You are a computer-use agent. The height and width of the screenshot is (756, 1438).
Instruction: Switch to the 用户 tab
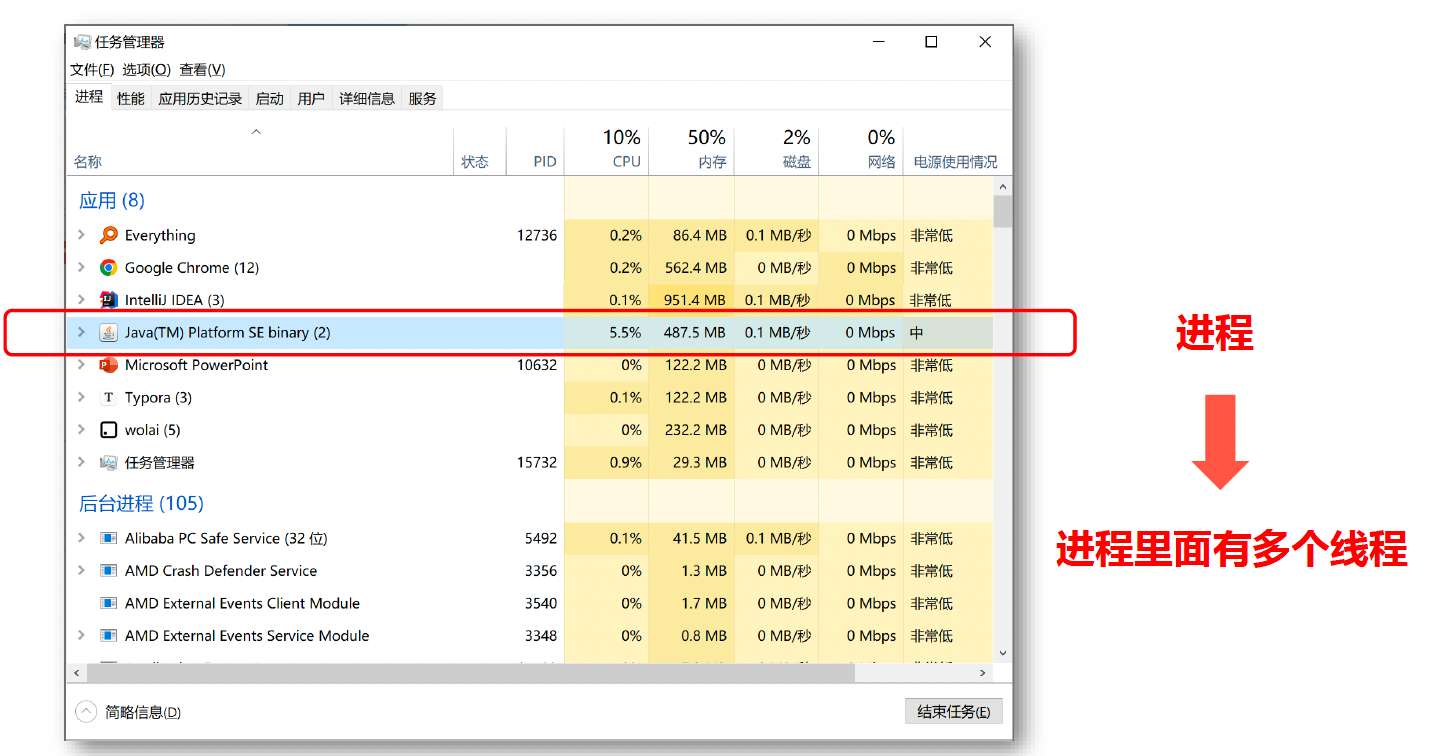(312, 98)
